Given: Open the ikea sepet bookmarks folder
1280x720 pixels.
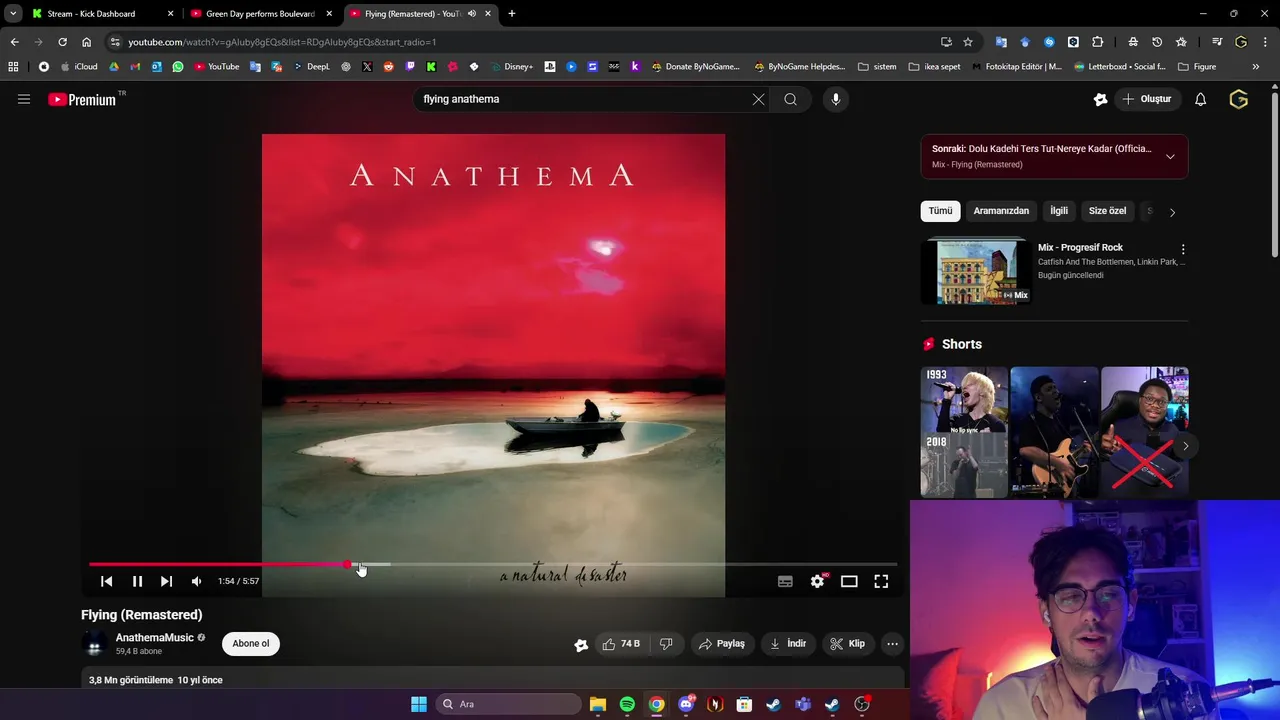Looking at the screenshot, I should 934,67.
